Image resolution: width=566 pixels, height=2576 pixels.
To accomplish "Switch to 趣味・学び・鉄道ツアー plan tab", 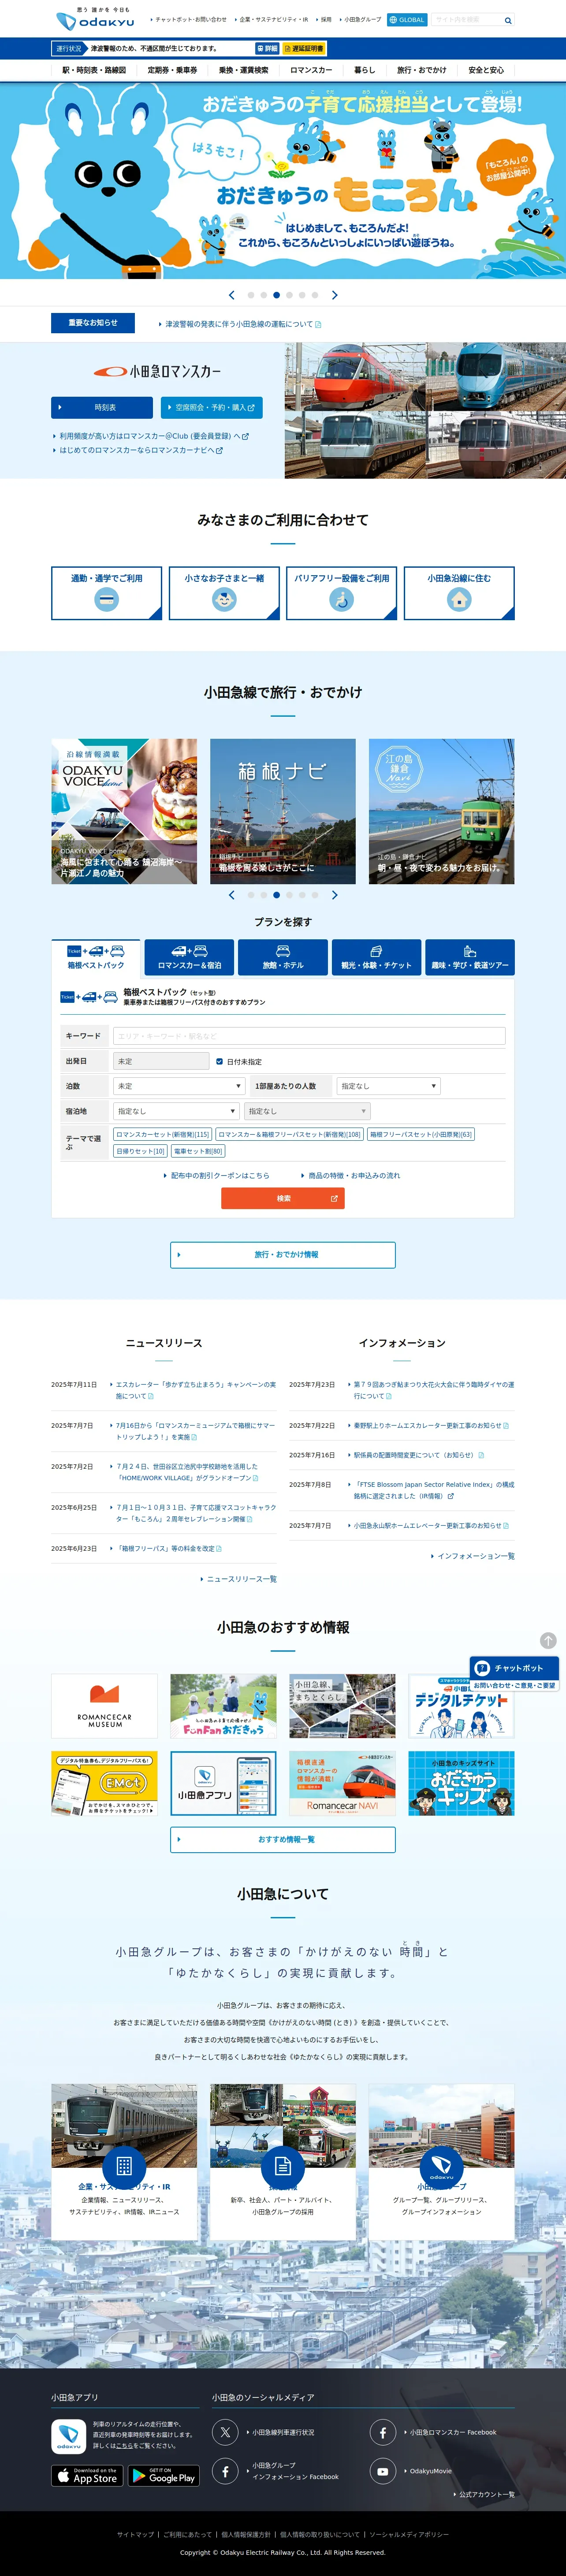I will [x=470, y=957].
